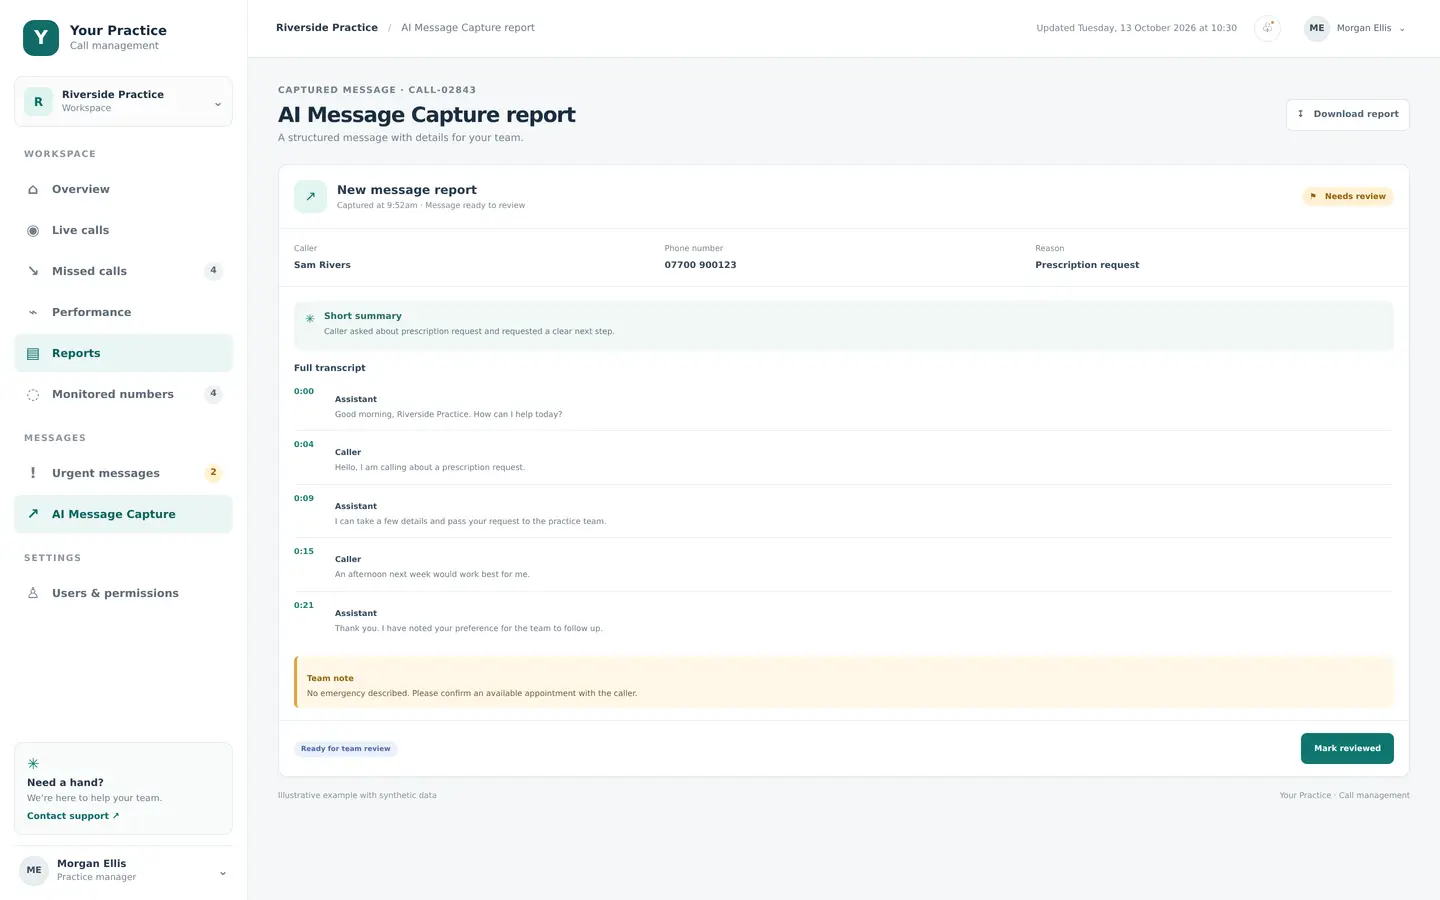Screen dimensions: 1440x900
Task: Click the Riverside Practice breadcrumb
Action: (x=327, y=28)
